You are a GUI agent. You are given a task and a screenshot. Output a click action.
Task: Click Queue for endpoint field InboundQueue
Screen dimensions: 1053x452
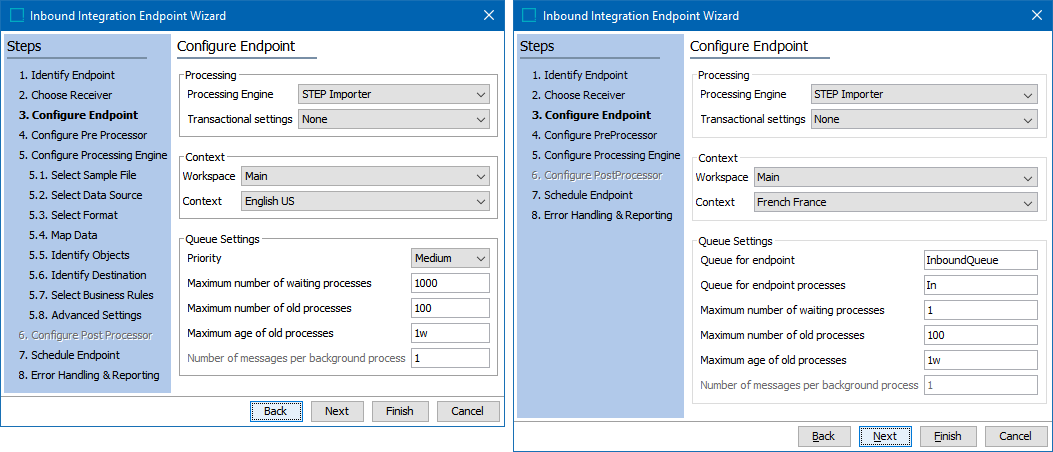pos(981,260)
